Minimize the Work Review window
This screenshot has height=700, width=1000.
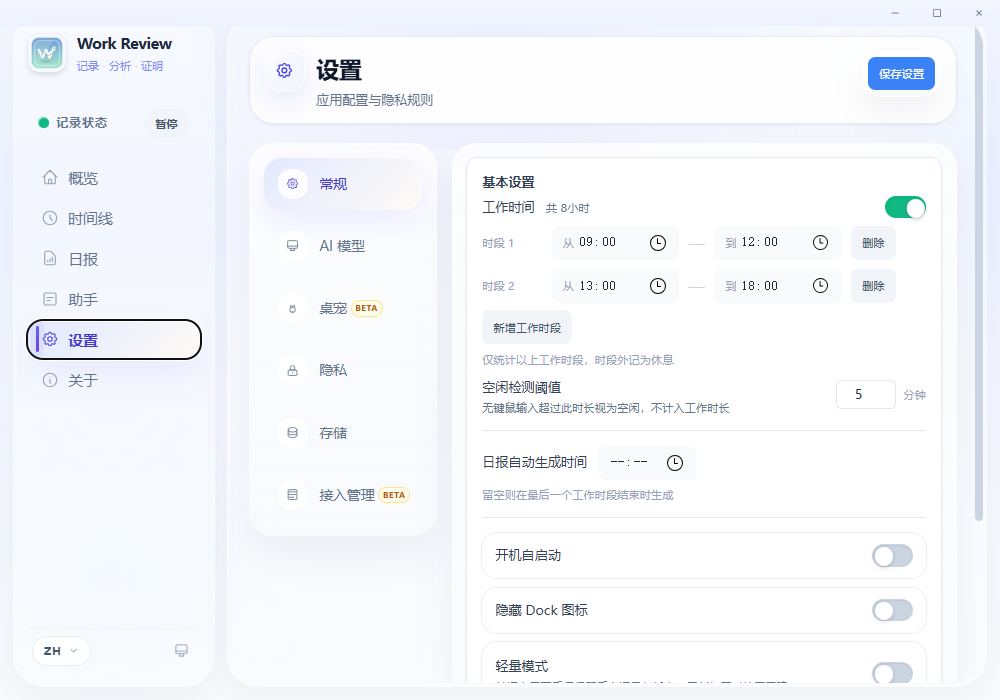coord(895,13)
